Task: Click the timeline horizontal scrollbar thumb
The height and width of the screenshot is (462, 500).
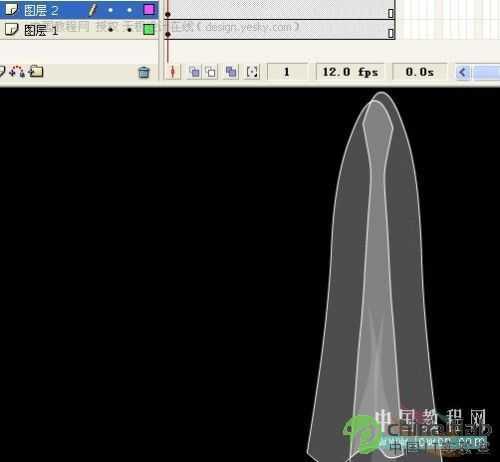Action: click(486, 72)
